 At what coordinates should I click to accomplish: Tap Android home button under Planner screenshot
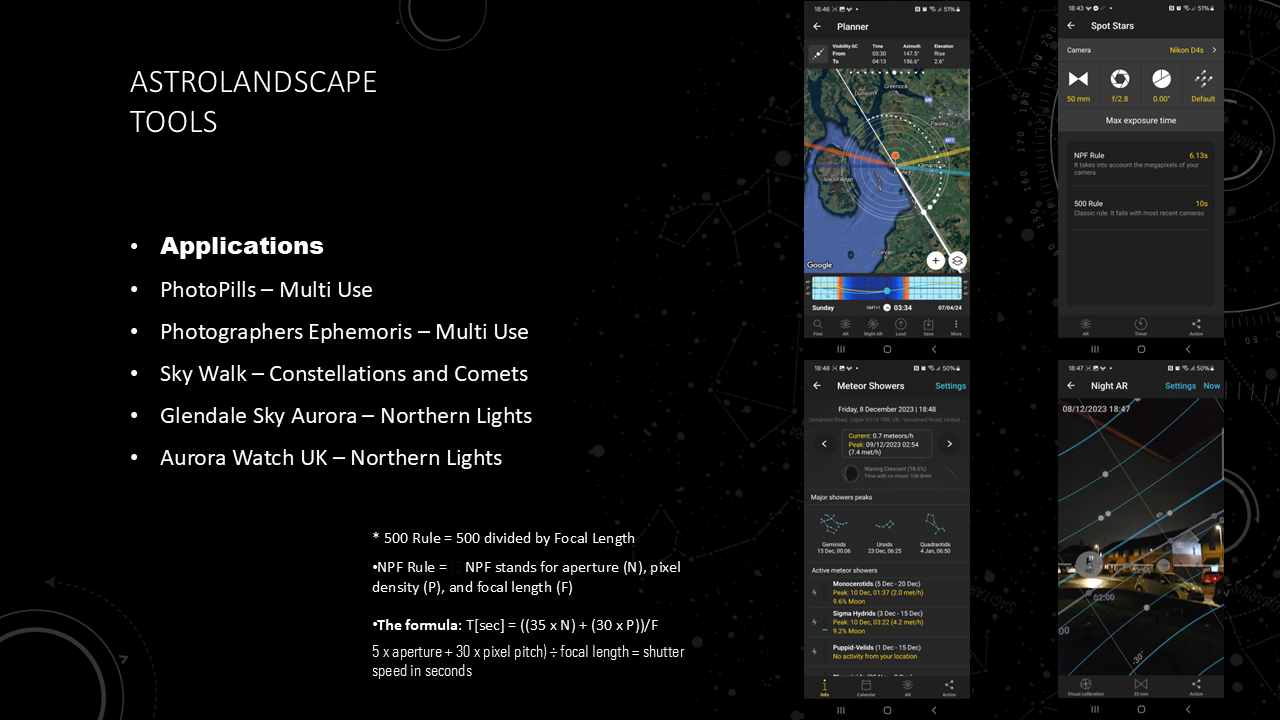(887, 350)
